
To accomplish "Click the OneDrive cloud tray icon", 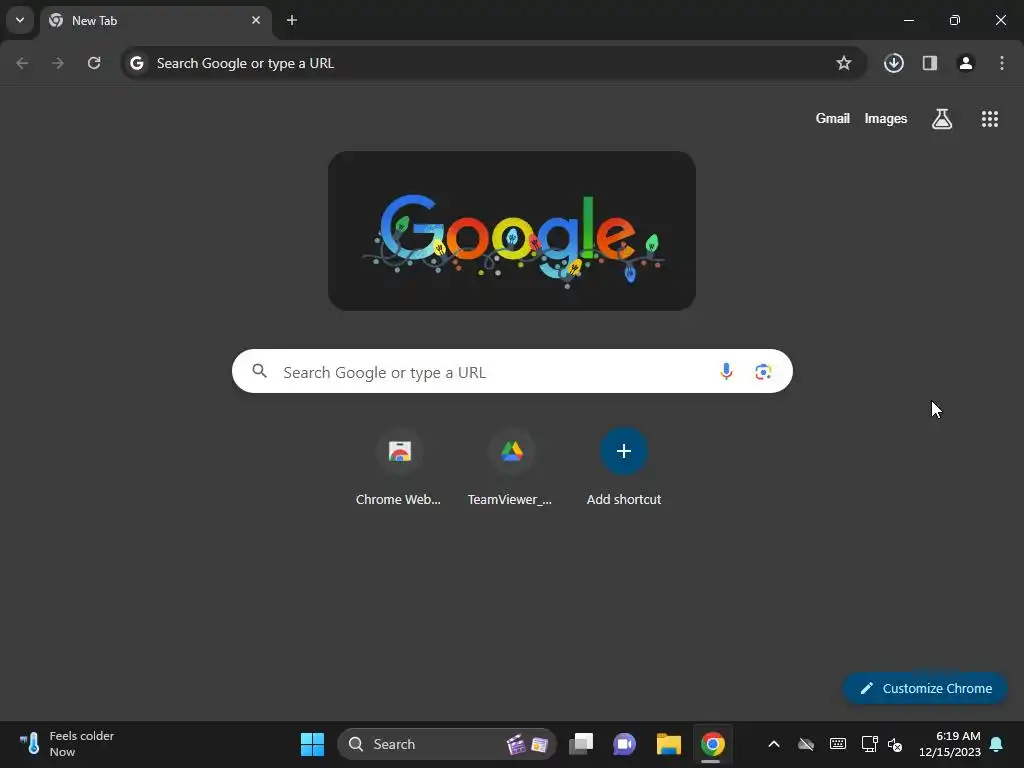I will coord(806,744).
